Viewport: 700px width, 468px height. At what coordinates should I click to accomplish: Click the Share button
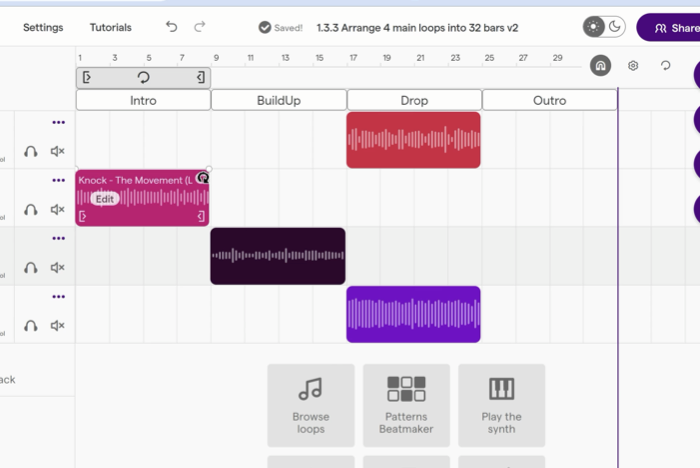pyautogui.click(x=670, y=28)
